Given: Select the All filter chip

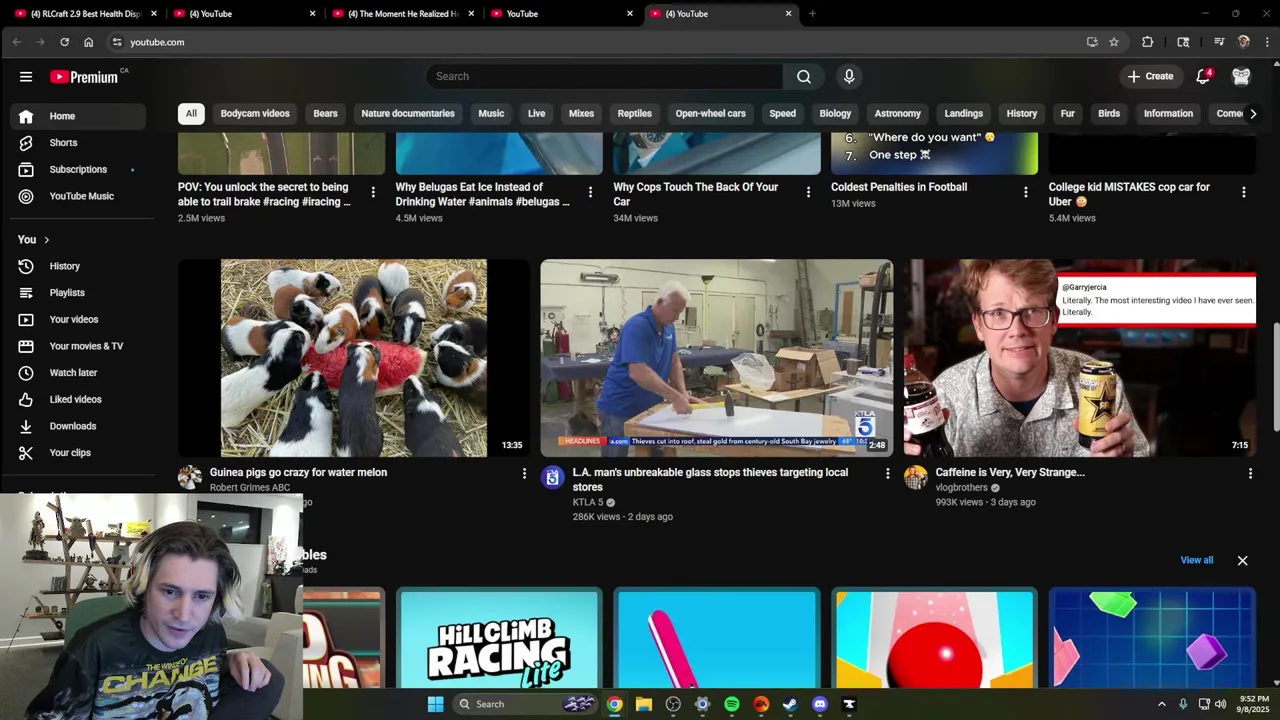Looking at the screenshot, I should [191, 113].
